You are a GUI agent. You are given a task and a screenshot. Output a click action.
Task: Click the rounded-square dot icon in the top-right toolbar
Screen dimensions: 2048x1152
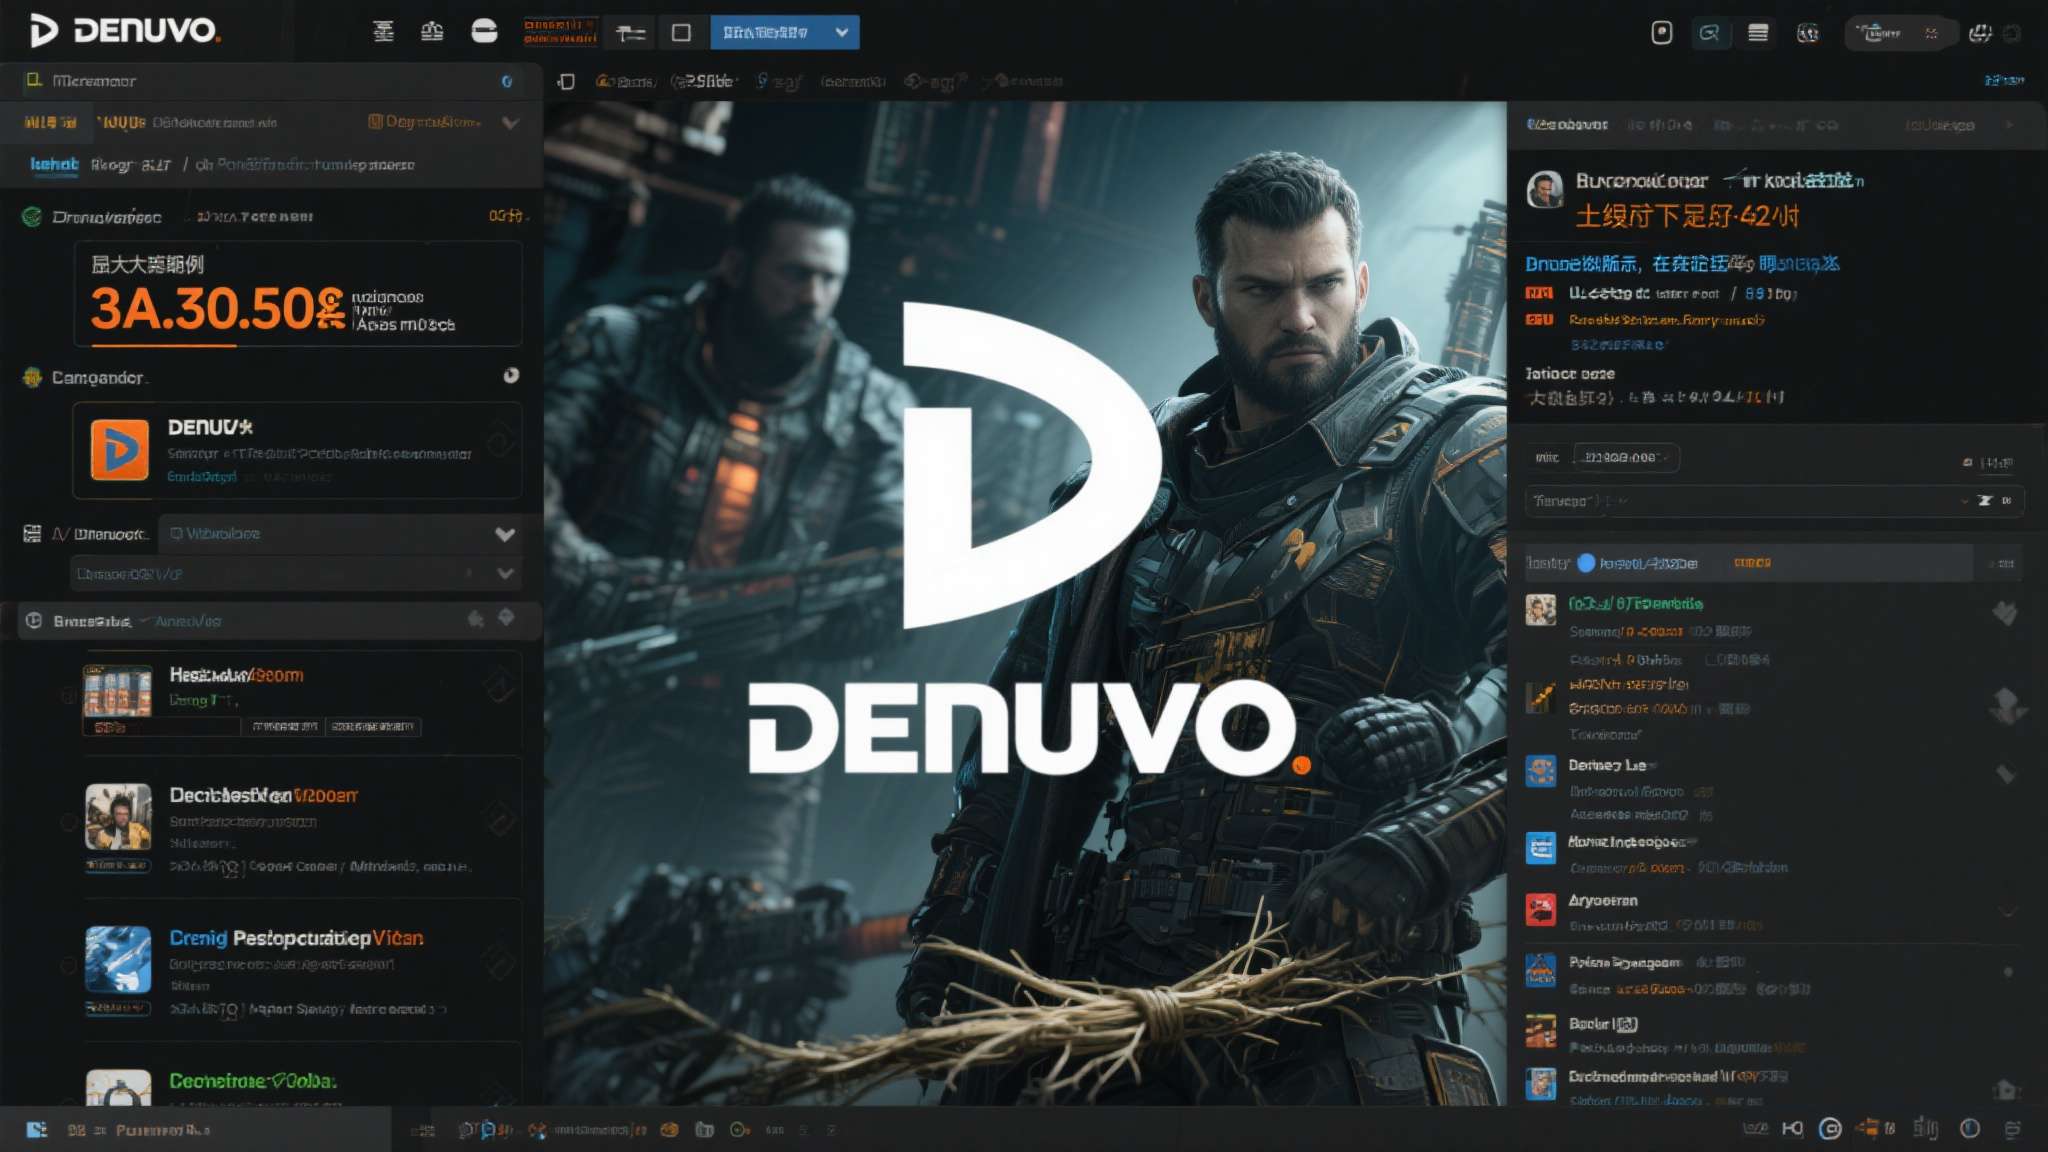pos(1661,33)
